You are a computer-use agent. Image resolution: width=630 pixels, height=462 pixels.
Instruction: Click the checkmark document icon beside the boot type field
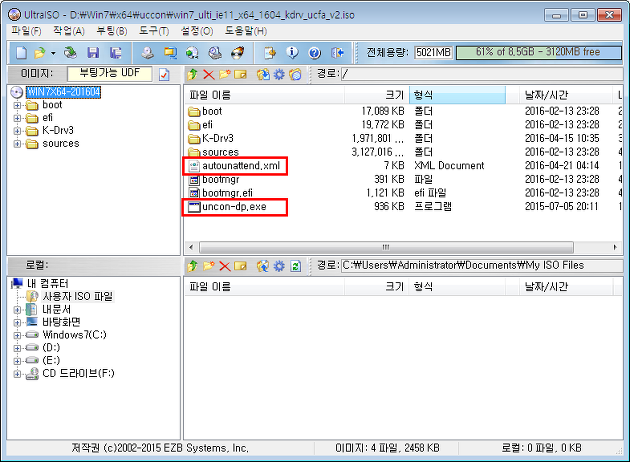tap(164, 74)
